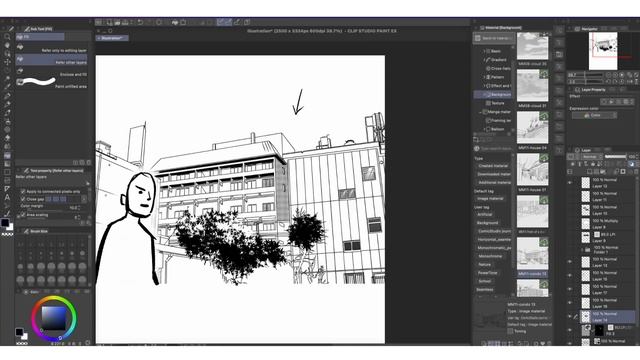Screen dimensions: 640x360
Task: Toggle Apply to connected pixels only
Action: [x=23, y=191]
